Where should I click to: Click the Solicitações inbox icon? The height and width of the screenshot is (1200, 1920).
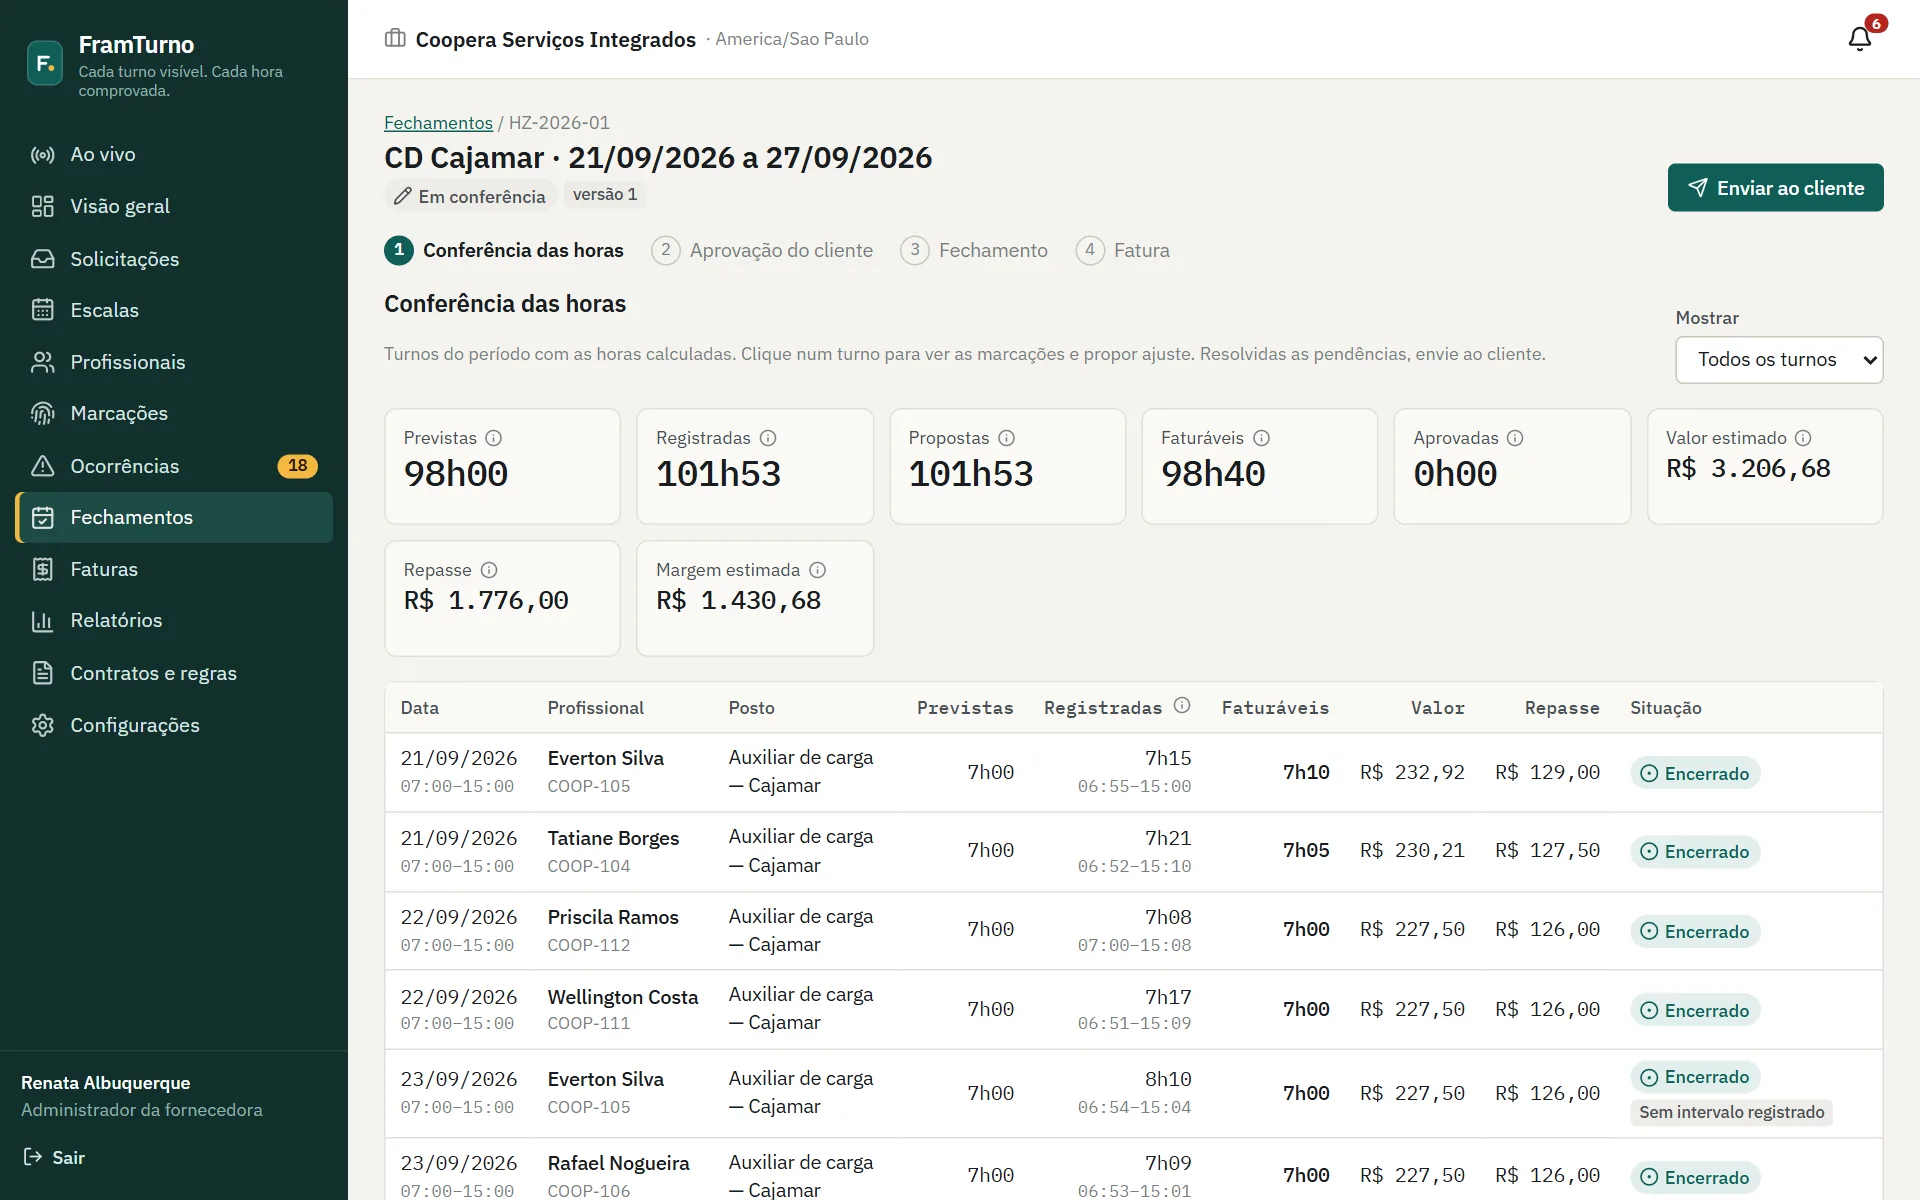42,259
